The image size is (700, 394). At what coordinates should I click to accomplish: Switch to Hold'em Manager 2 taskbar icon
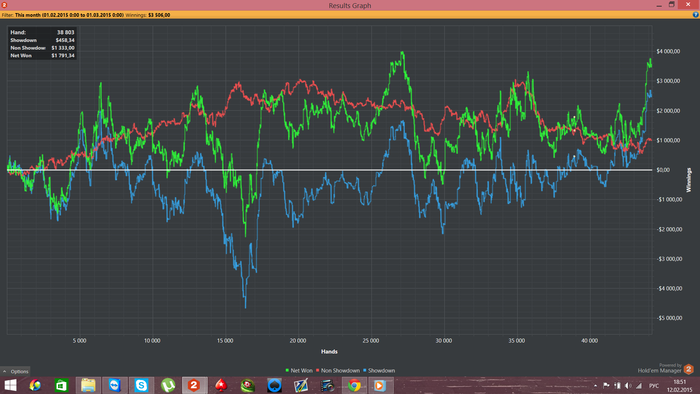(194, 385)
